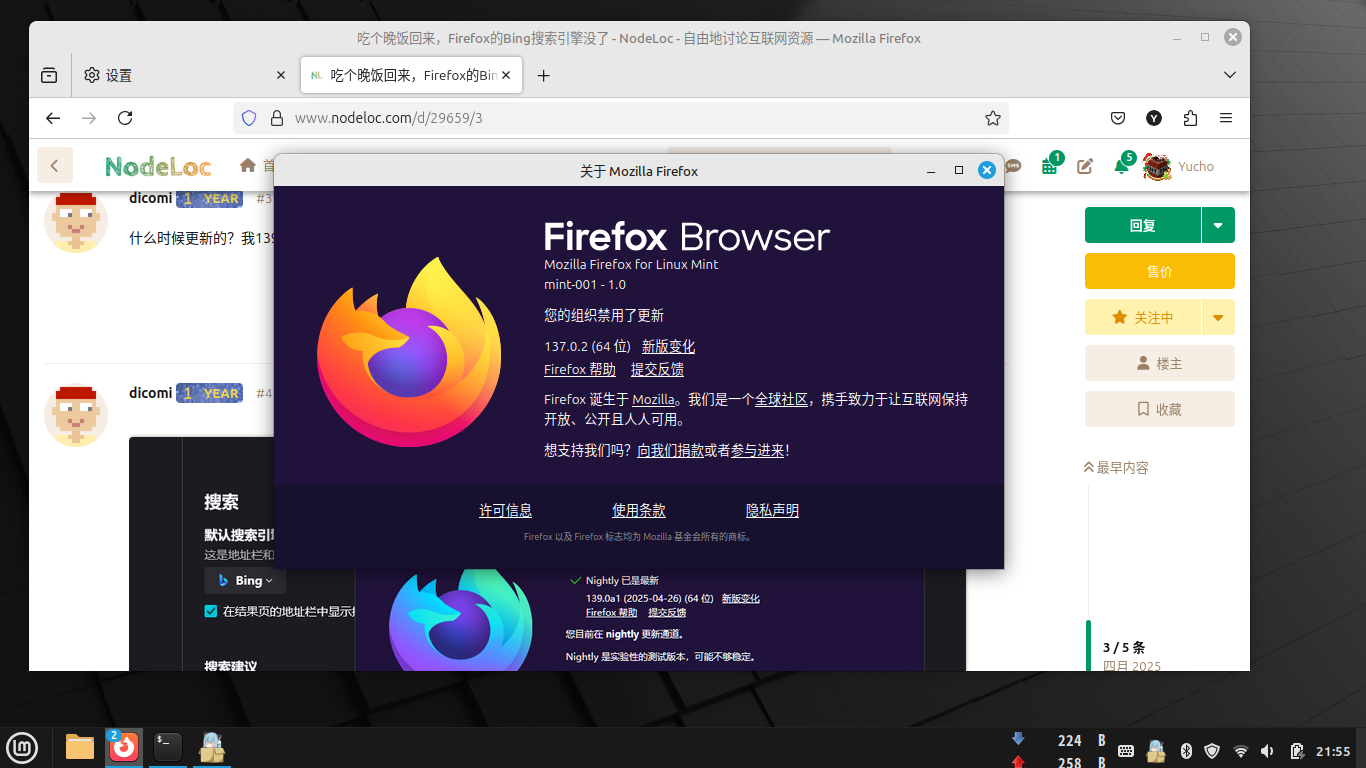Open the Y extension icon in toolbar

coord(1154,118)
